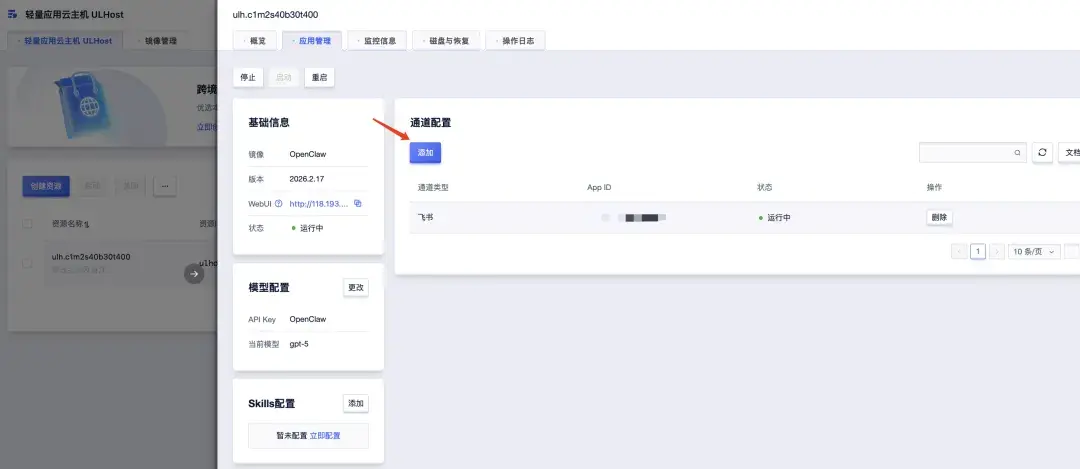Open the 操作日志 tab

[x=515, y=41]
